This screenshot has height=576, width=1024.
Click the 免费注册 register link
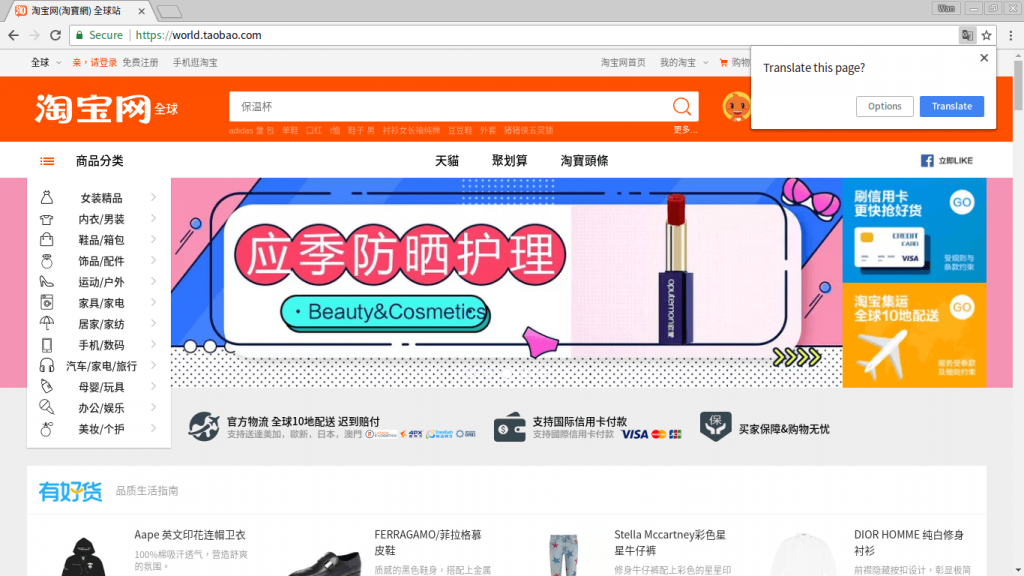click(140, 63)
